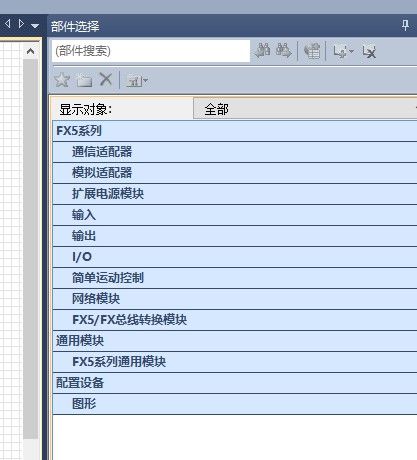Open the module icon dropdown next to delete
Image resolution: width=417 pixels, height=460 pixels.
click(137, 81)
